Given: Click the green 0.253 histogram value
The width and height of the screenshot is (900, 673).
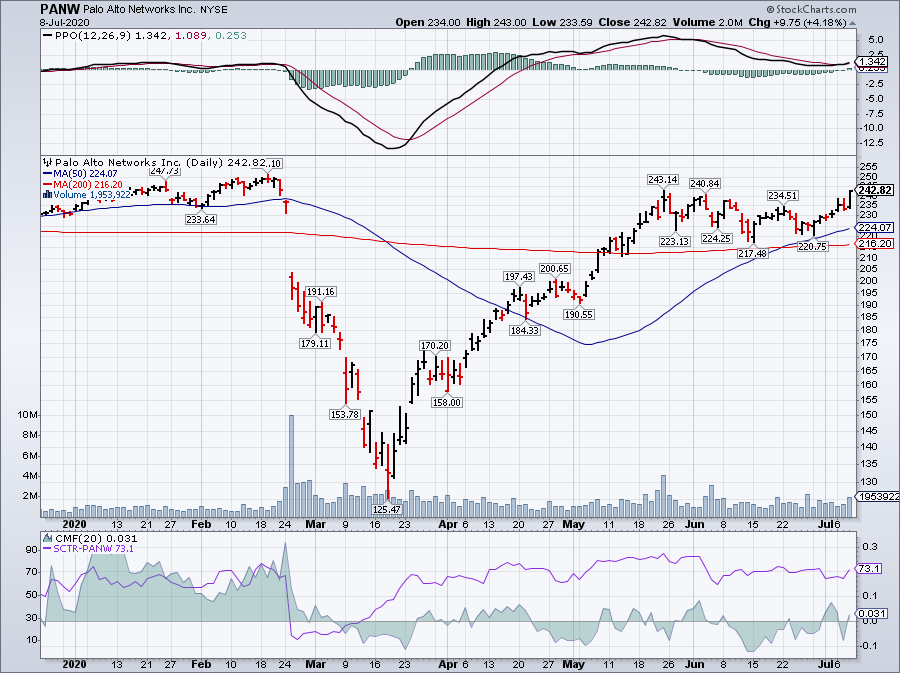Looking at the screenshot, I should 231,36.
